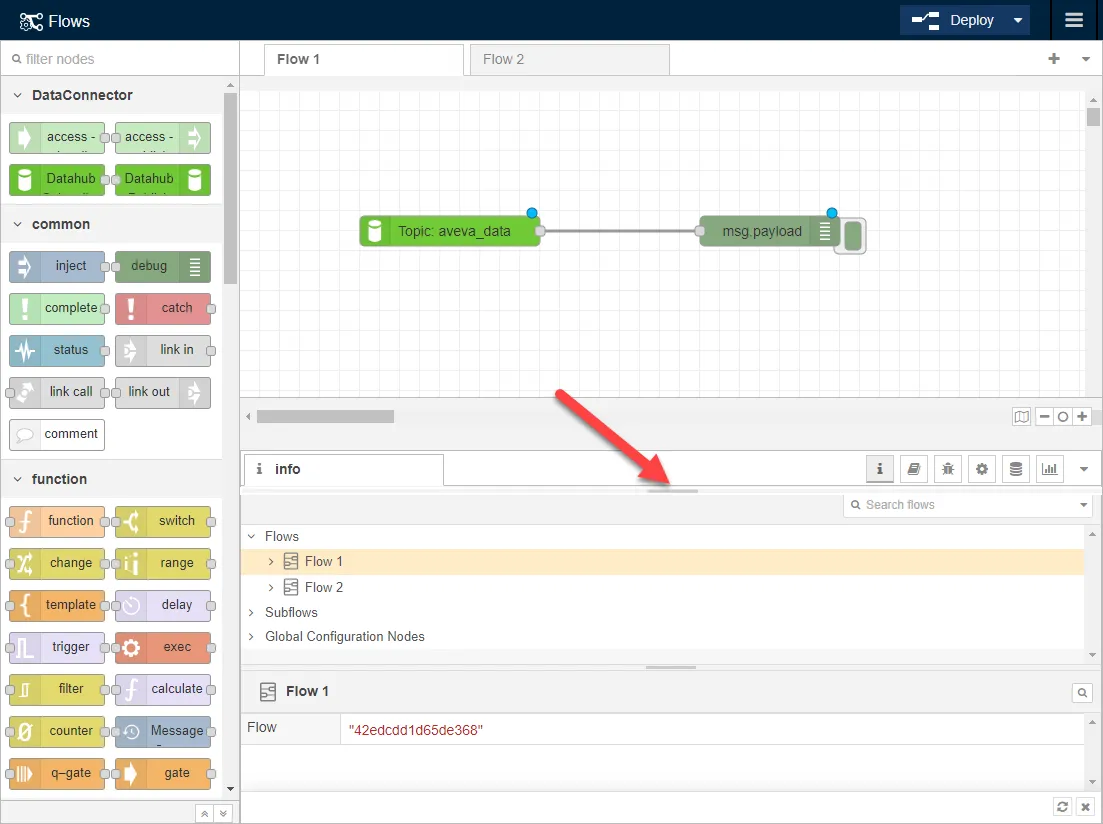Open the configuration nodes gear tab

982,469
